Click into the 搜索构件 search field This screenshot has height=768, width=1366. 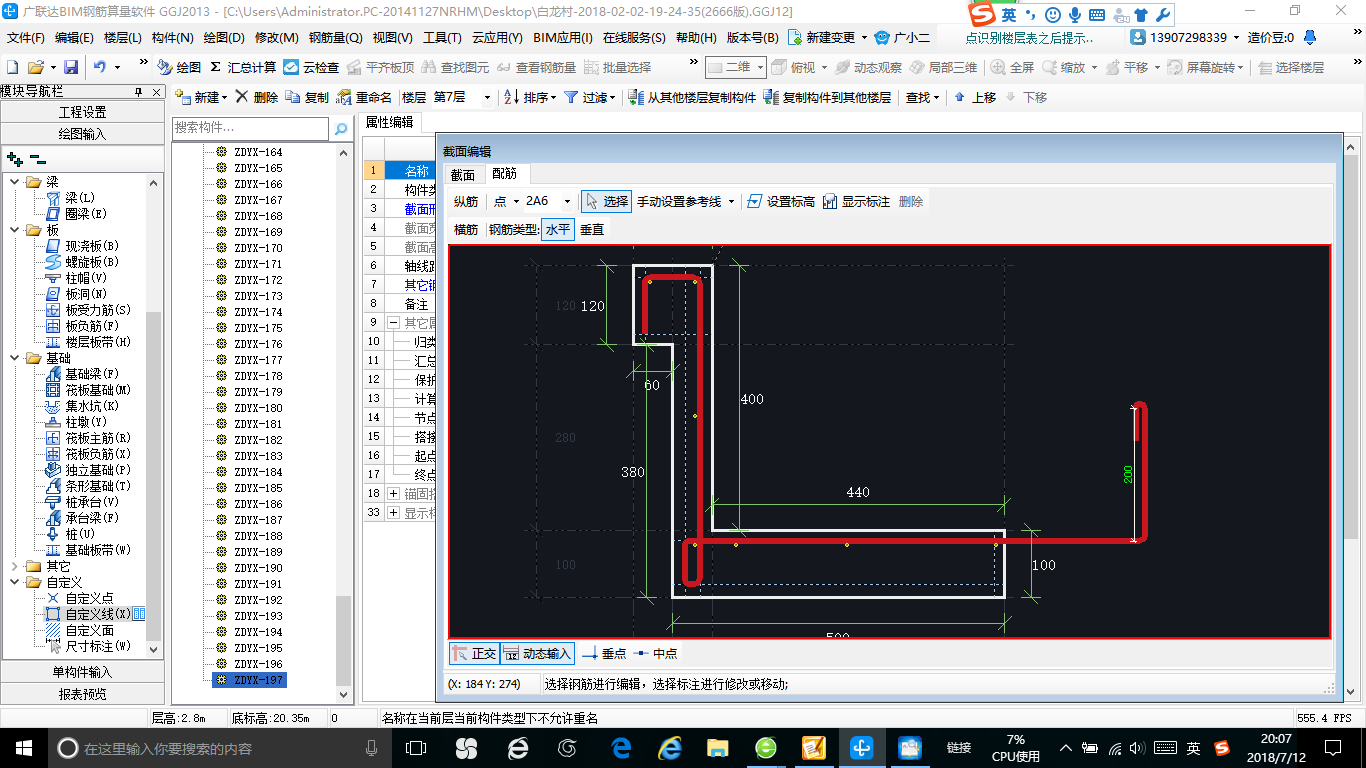(x=250, y=128)
